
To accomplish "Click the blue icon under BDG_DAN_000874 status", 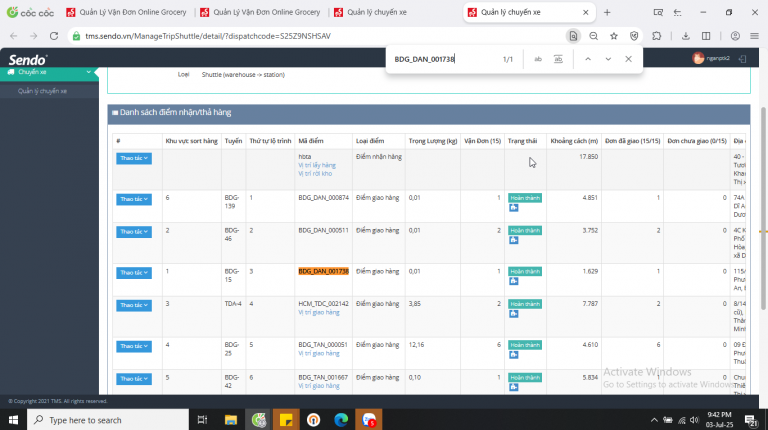I will [x=513, y=208].
